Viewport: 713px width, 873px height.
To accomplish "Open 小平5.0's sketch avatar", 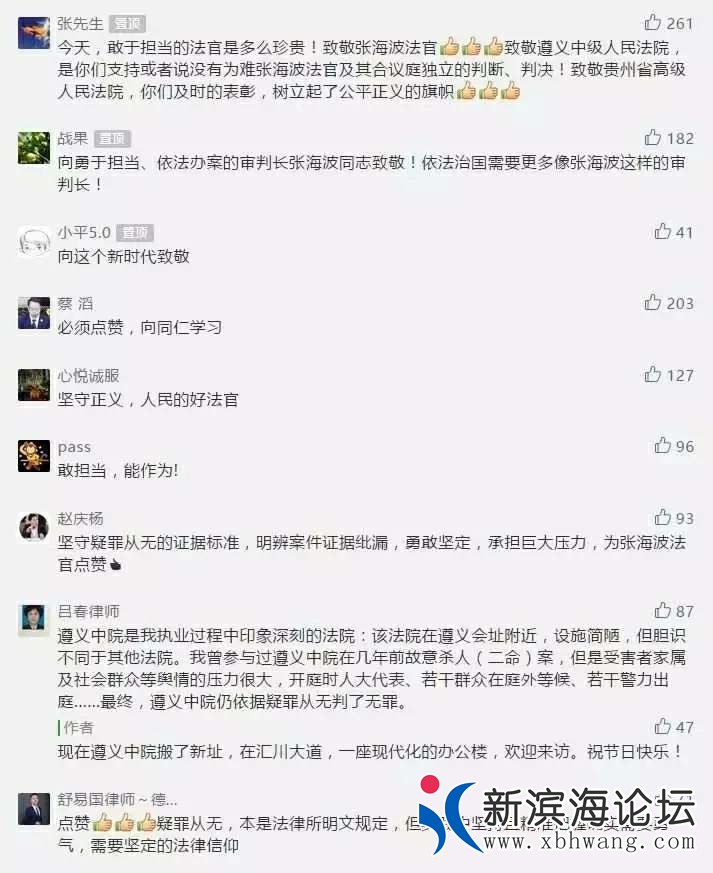I will [34, 242].
